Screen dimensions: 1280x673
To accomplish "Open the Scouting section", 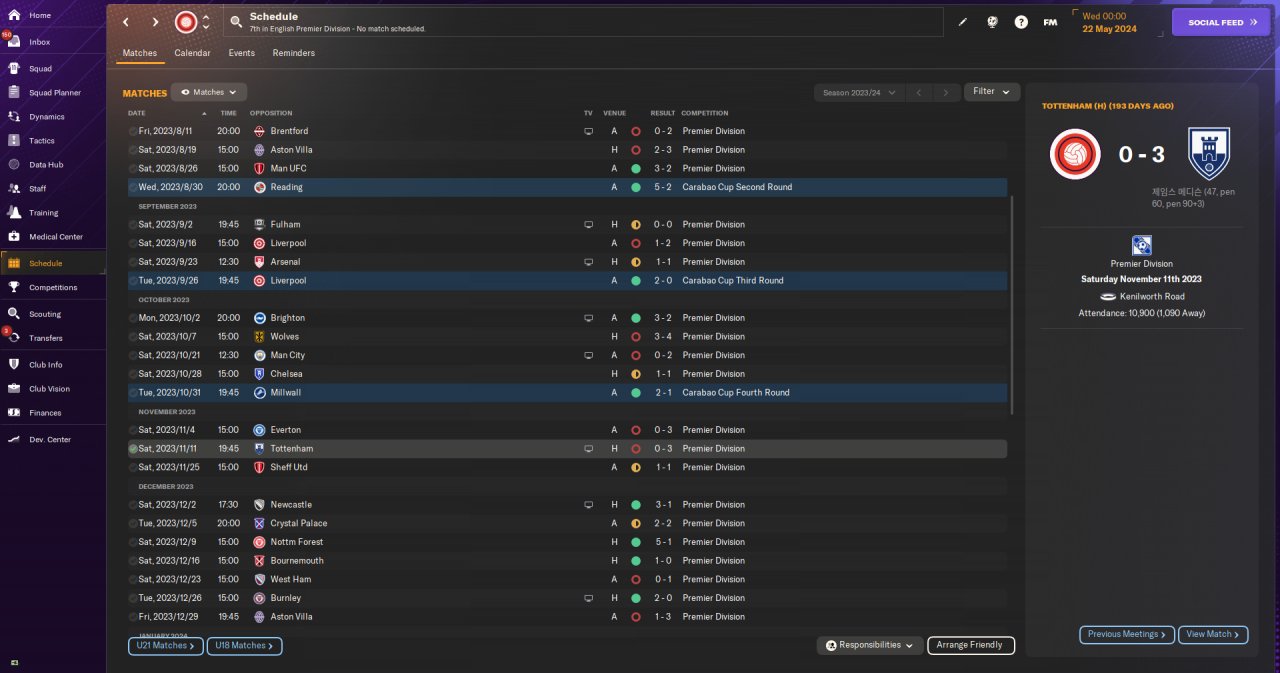I will (45, 314).
